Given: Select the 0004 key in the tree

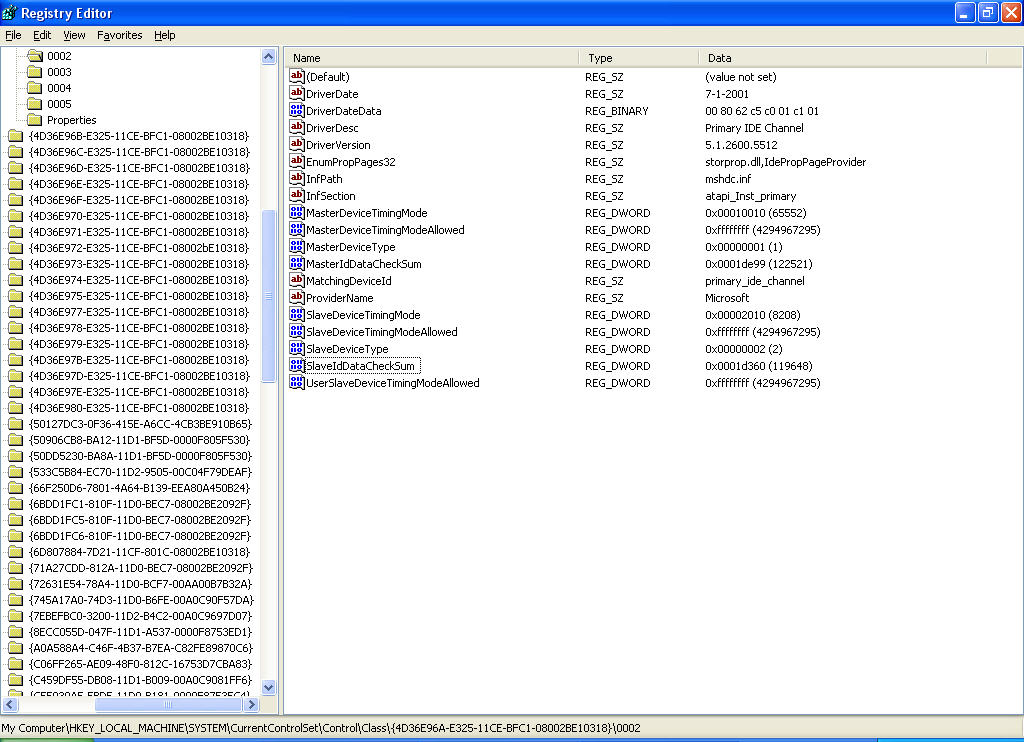Looking at the screenshot, I should [59, 88].
